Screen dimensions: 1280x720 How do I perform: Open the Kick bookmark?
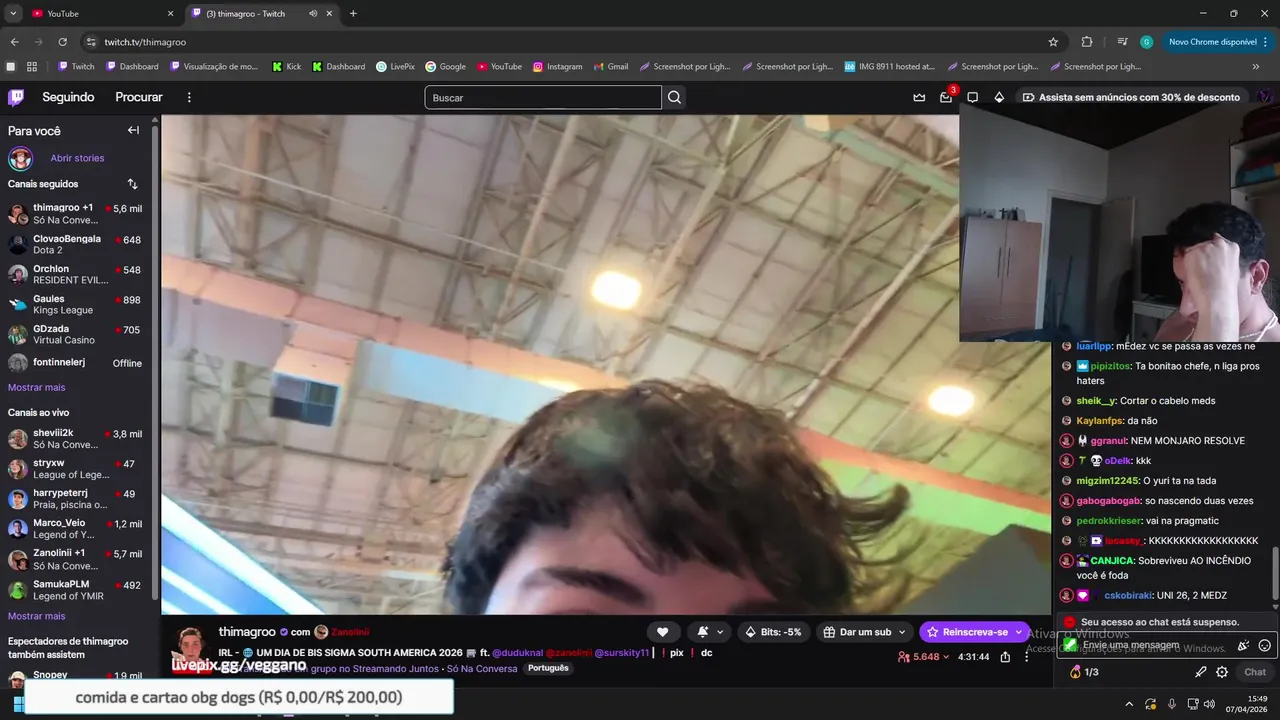point(286,67)
